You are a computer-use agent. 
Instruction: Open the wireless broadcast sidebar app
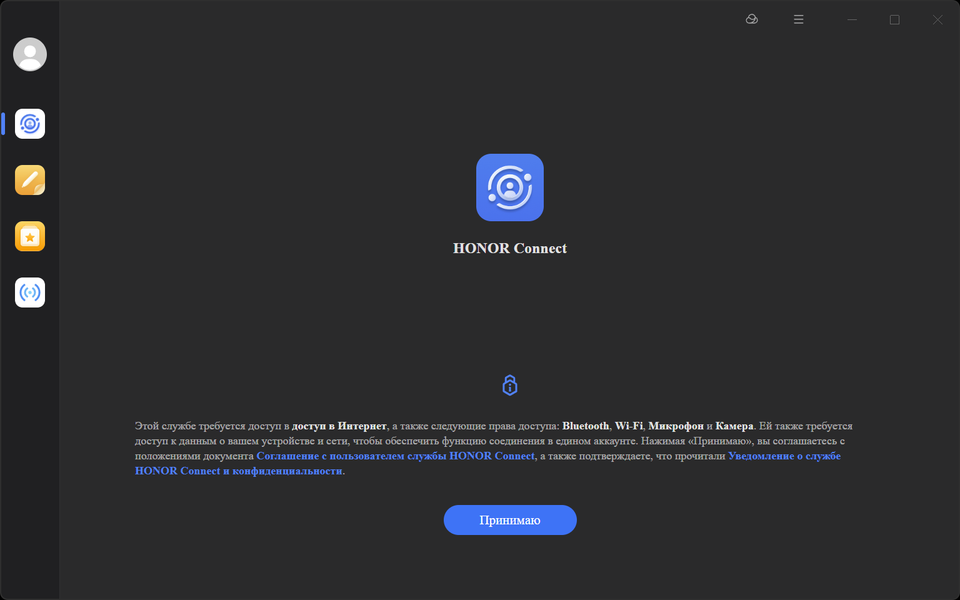30,293
